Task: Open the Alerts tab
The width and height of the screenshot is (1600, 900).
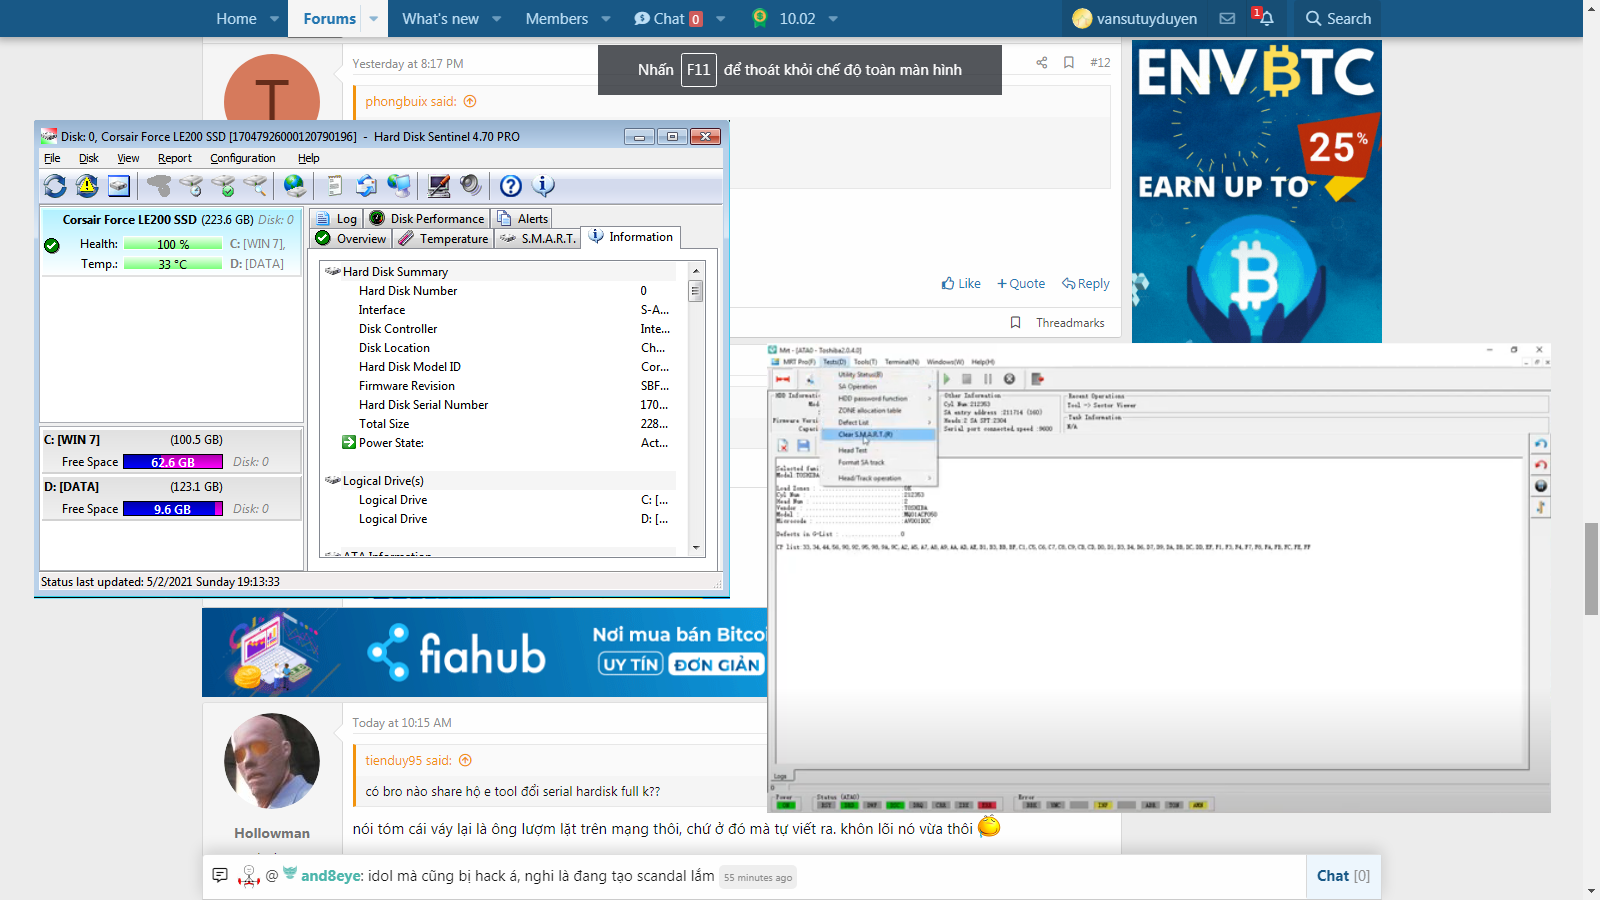Action: 522,218
